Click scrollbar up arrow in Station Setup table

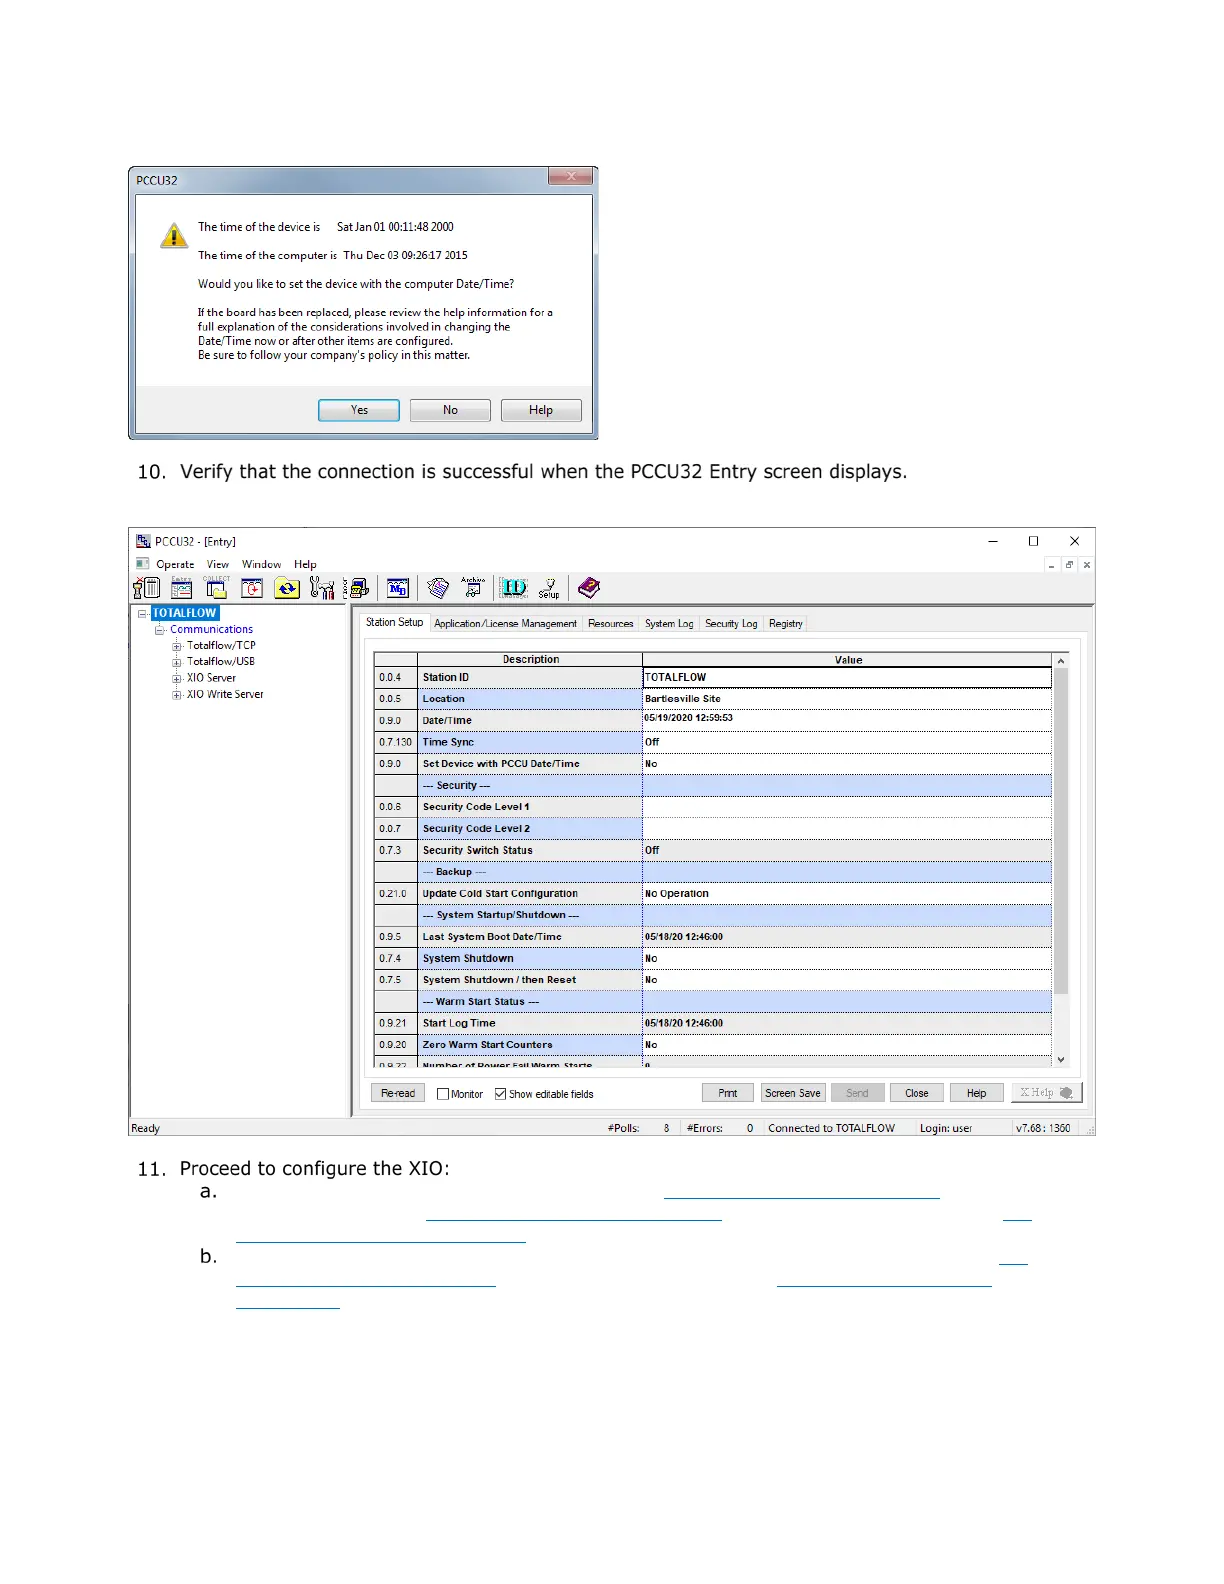tap(1061, 661)
